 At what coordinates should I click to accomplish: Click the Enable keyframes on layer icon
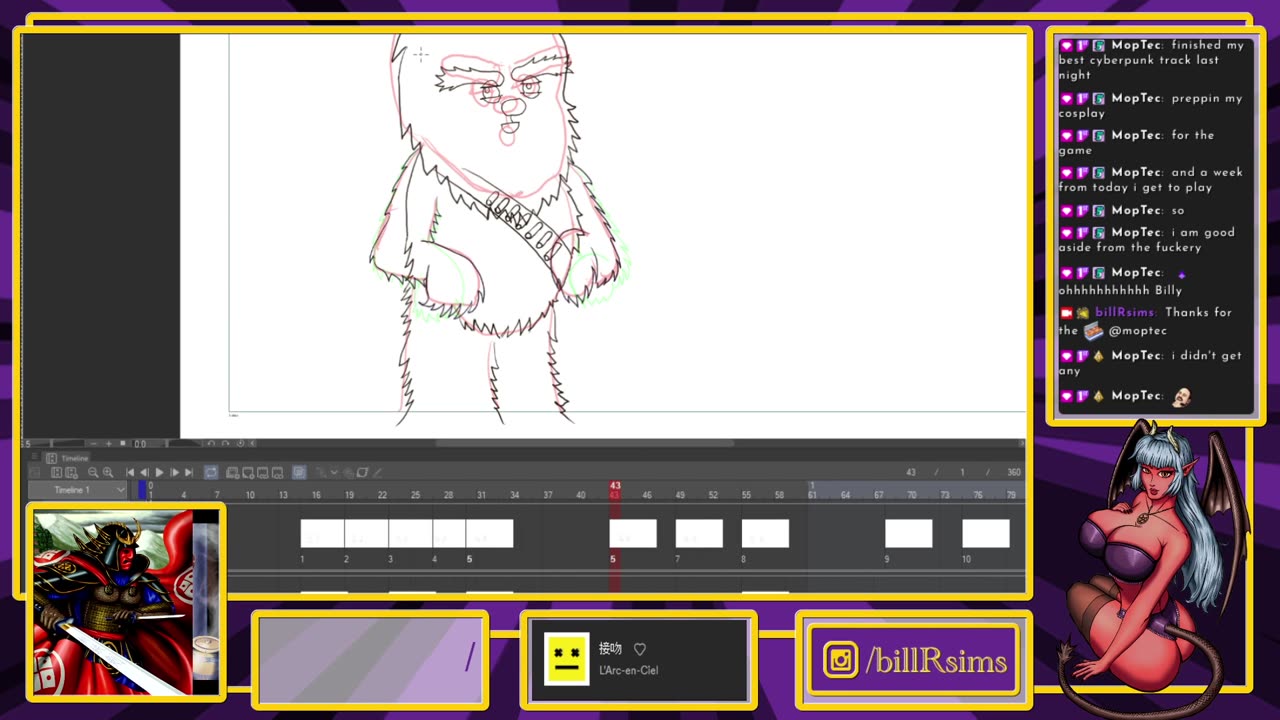(x=362, y=472)
